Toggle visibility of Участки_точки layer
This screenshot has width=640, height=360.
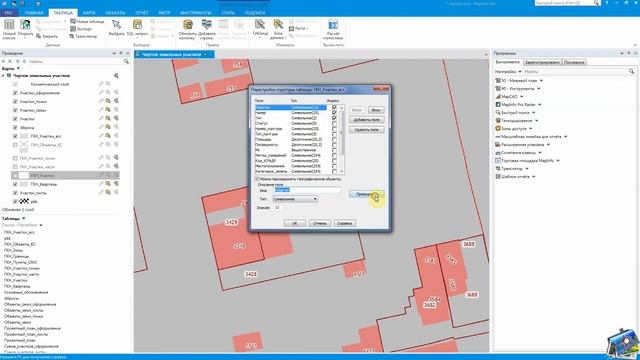(x=15, y=102)
